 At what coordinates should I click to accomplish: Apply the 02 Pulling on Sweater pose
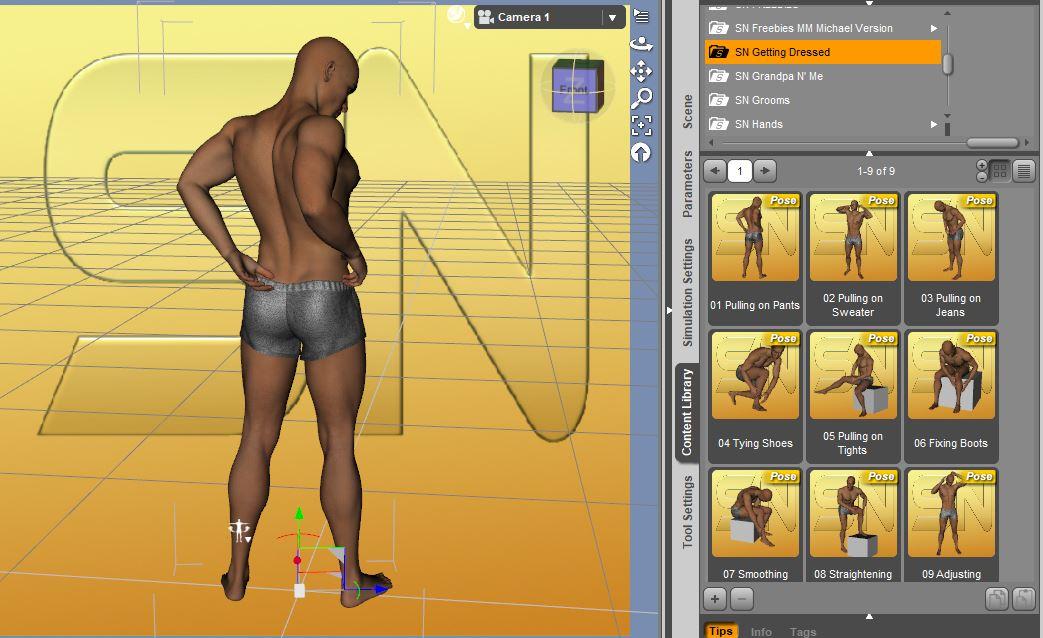click(x=853, y=257)
